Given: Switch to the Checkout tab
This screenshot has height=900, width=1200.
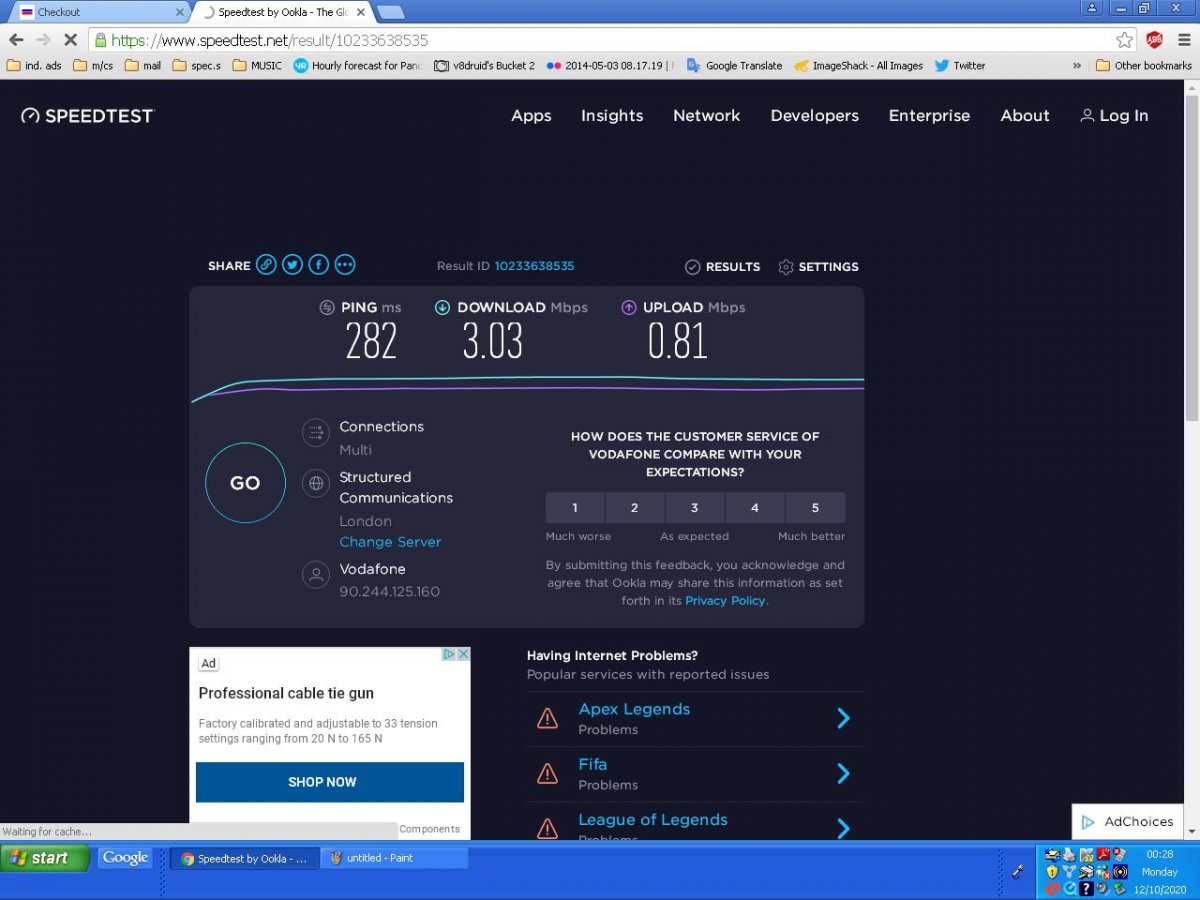Looking at the screenshot, I should click(x=100, y=12).
